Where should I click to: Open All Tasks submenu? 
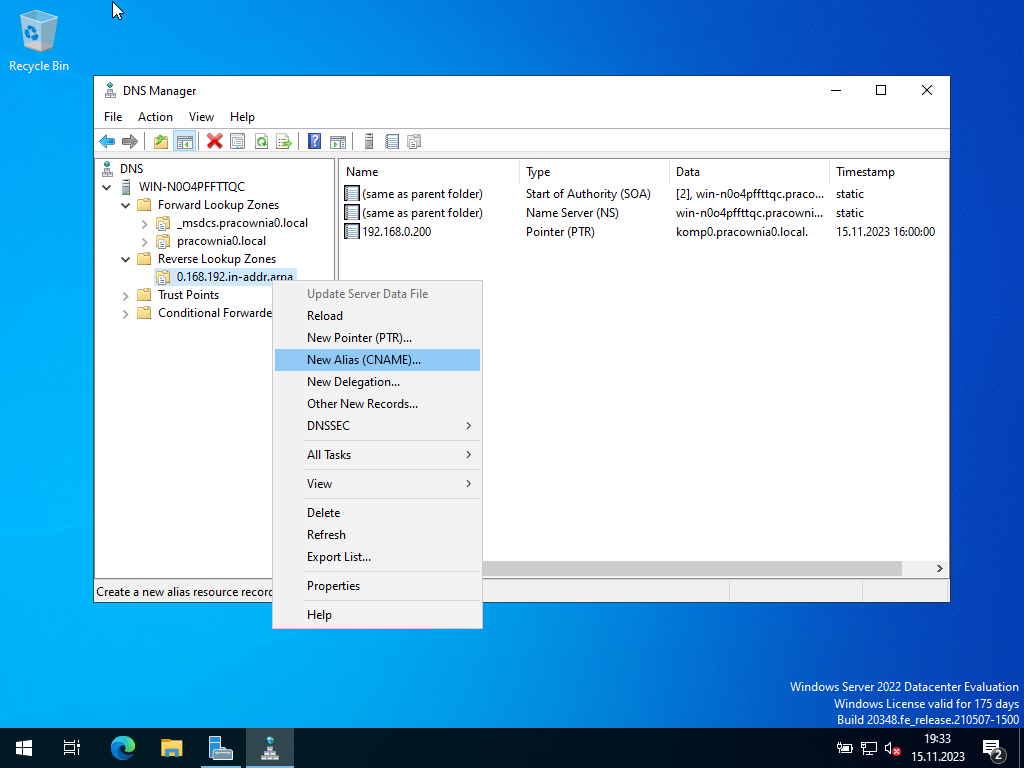[377, 455]
